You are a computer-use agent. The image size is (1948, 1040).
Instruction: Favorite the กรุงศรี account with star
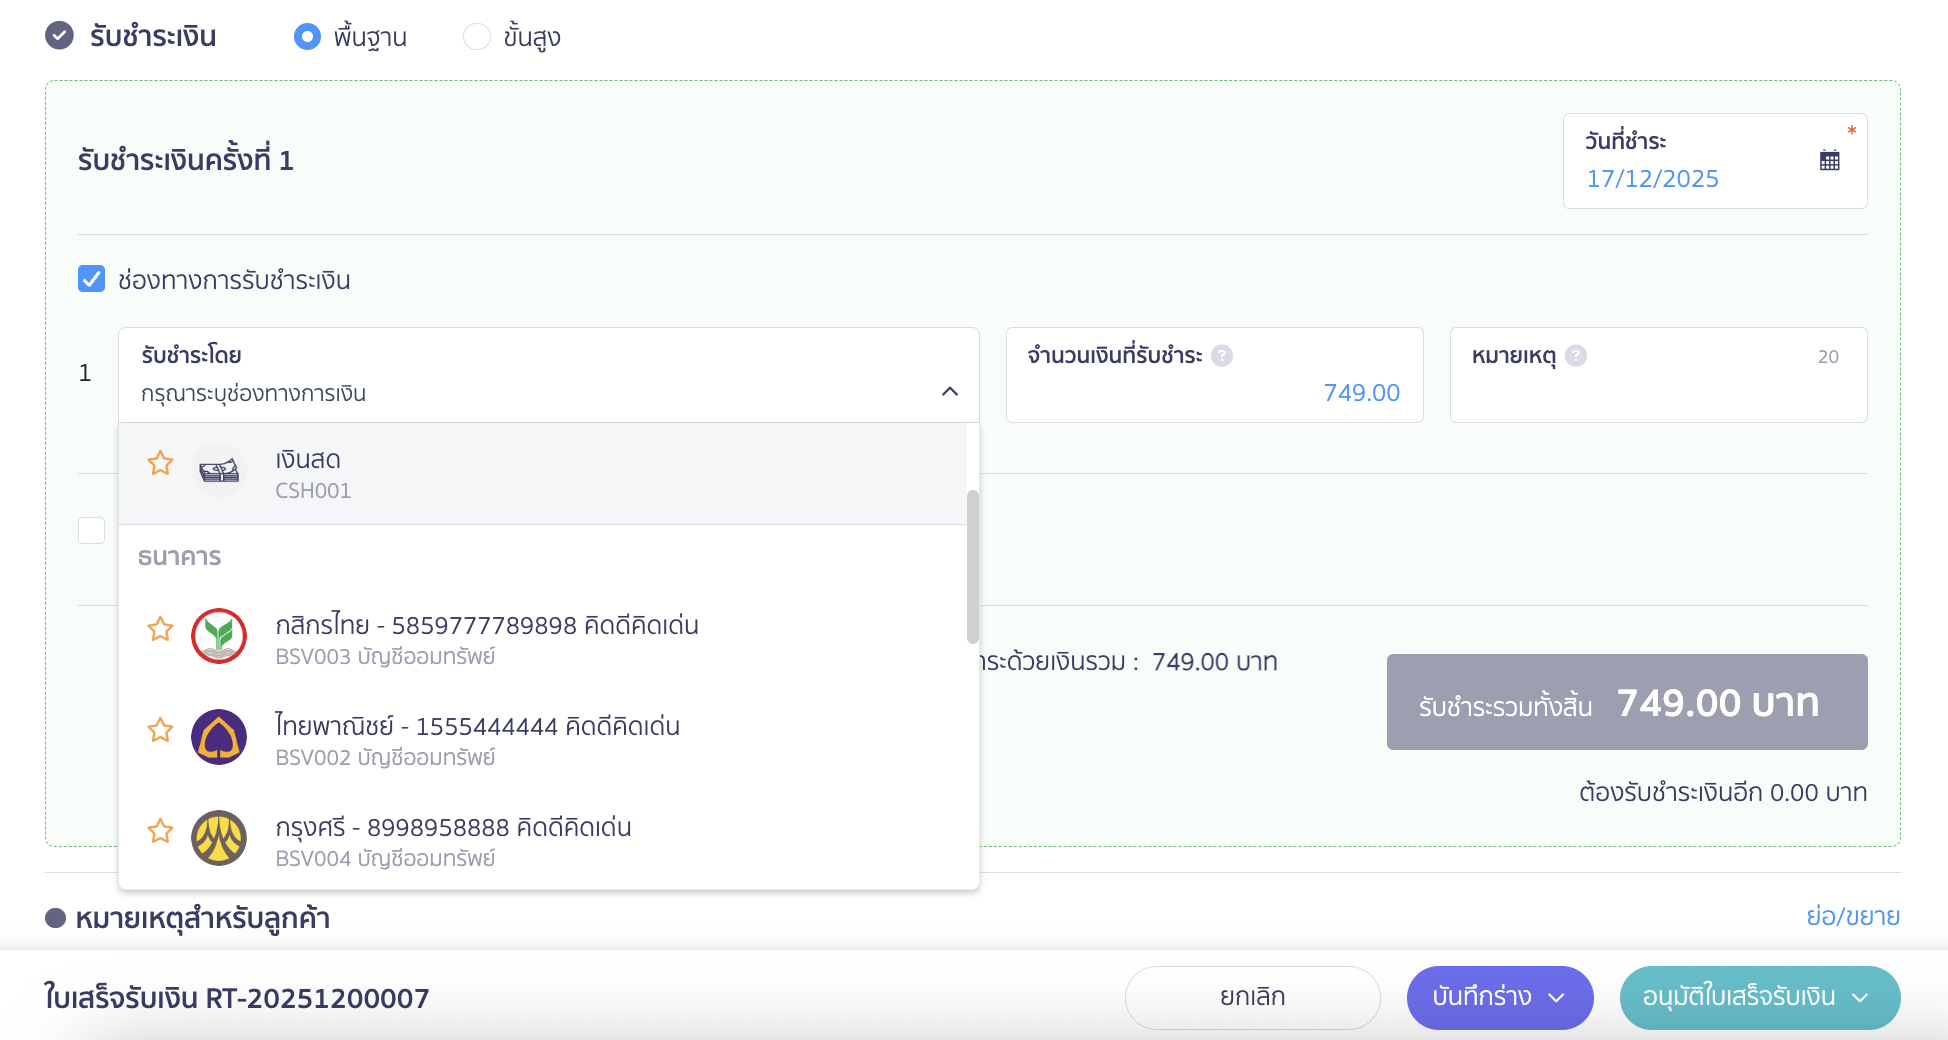(x=160, y=831)
